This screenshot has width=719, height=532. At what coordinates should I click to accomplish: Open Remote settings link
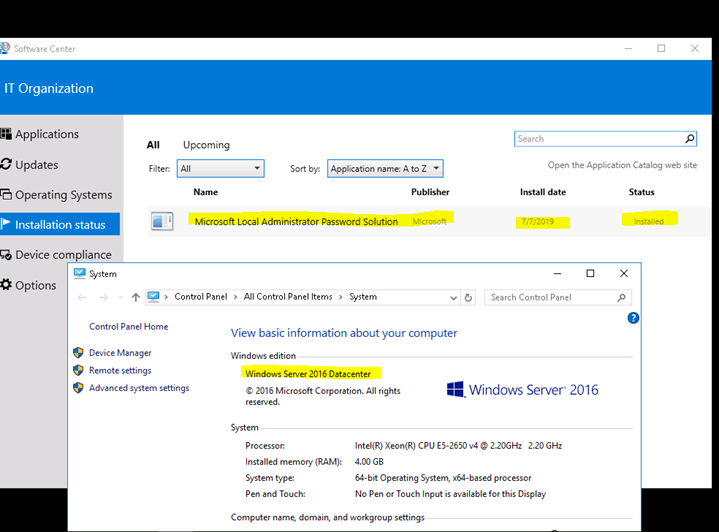pos(120,370)
